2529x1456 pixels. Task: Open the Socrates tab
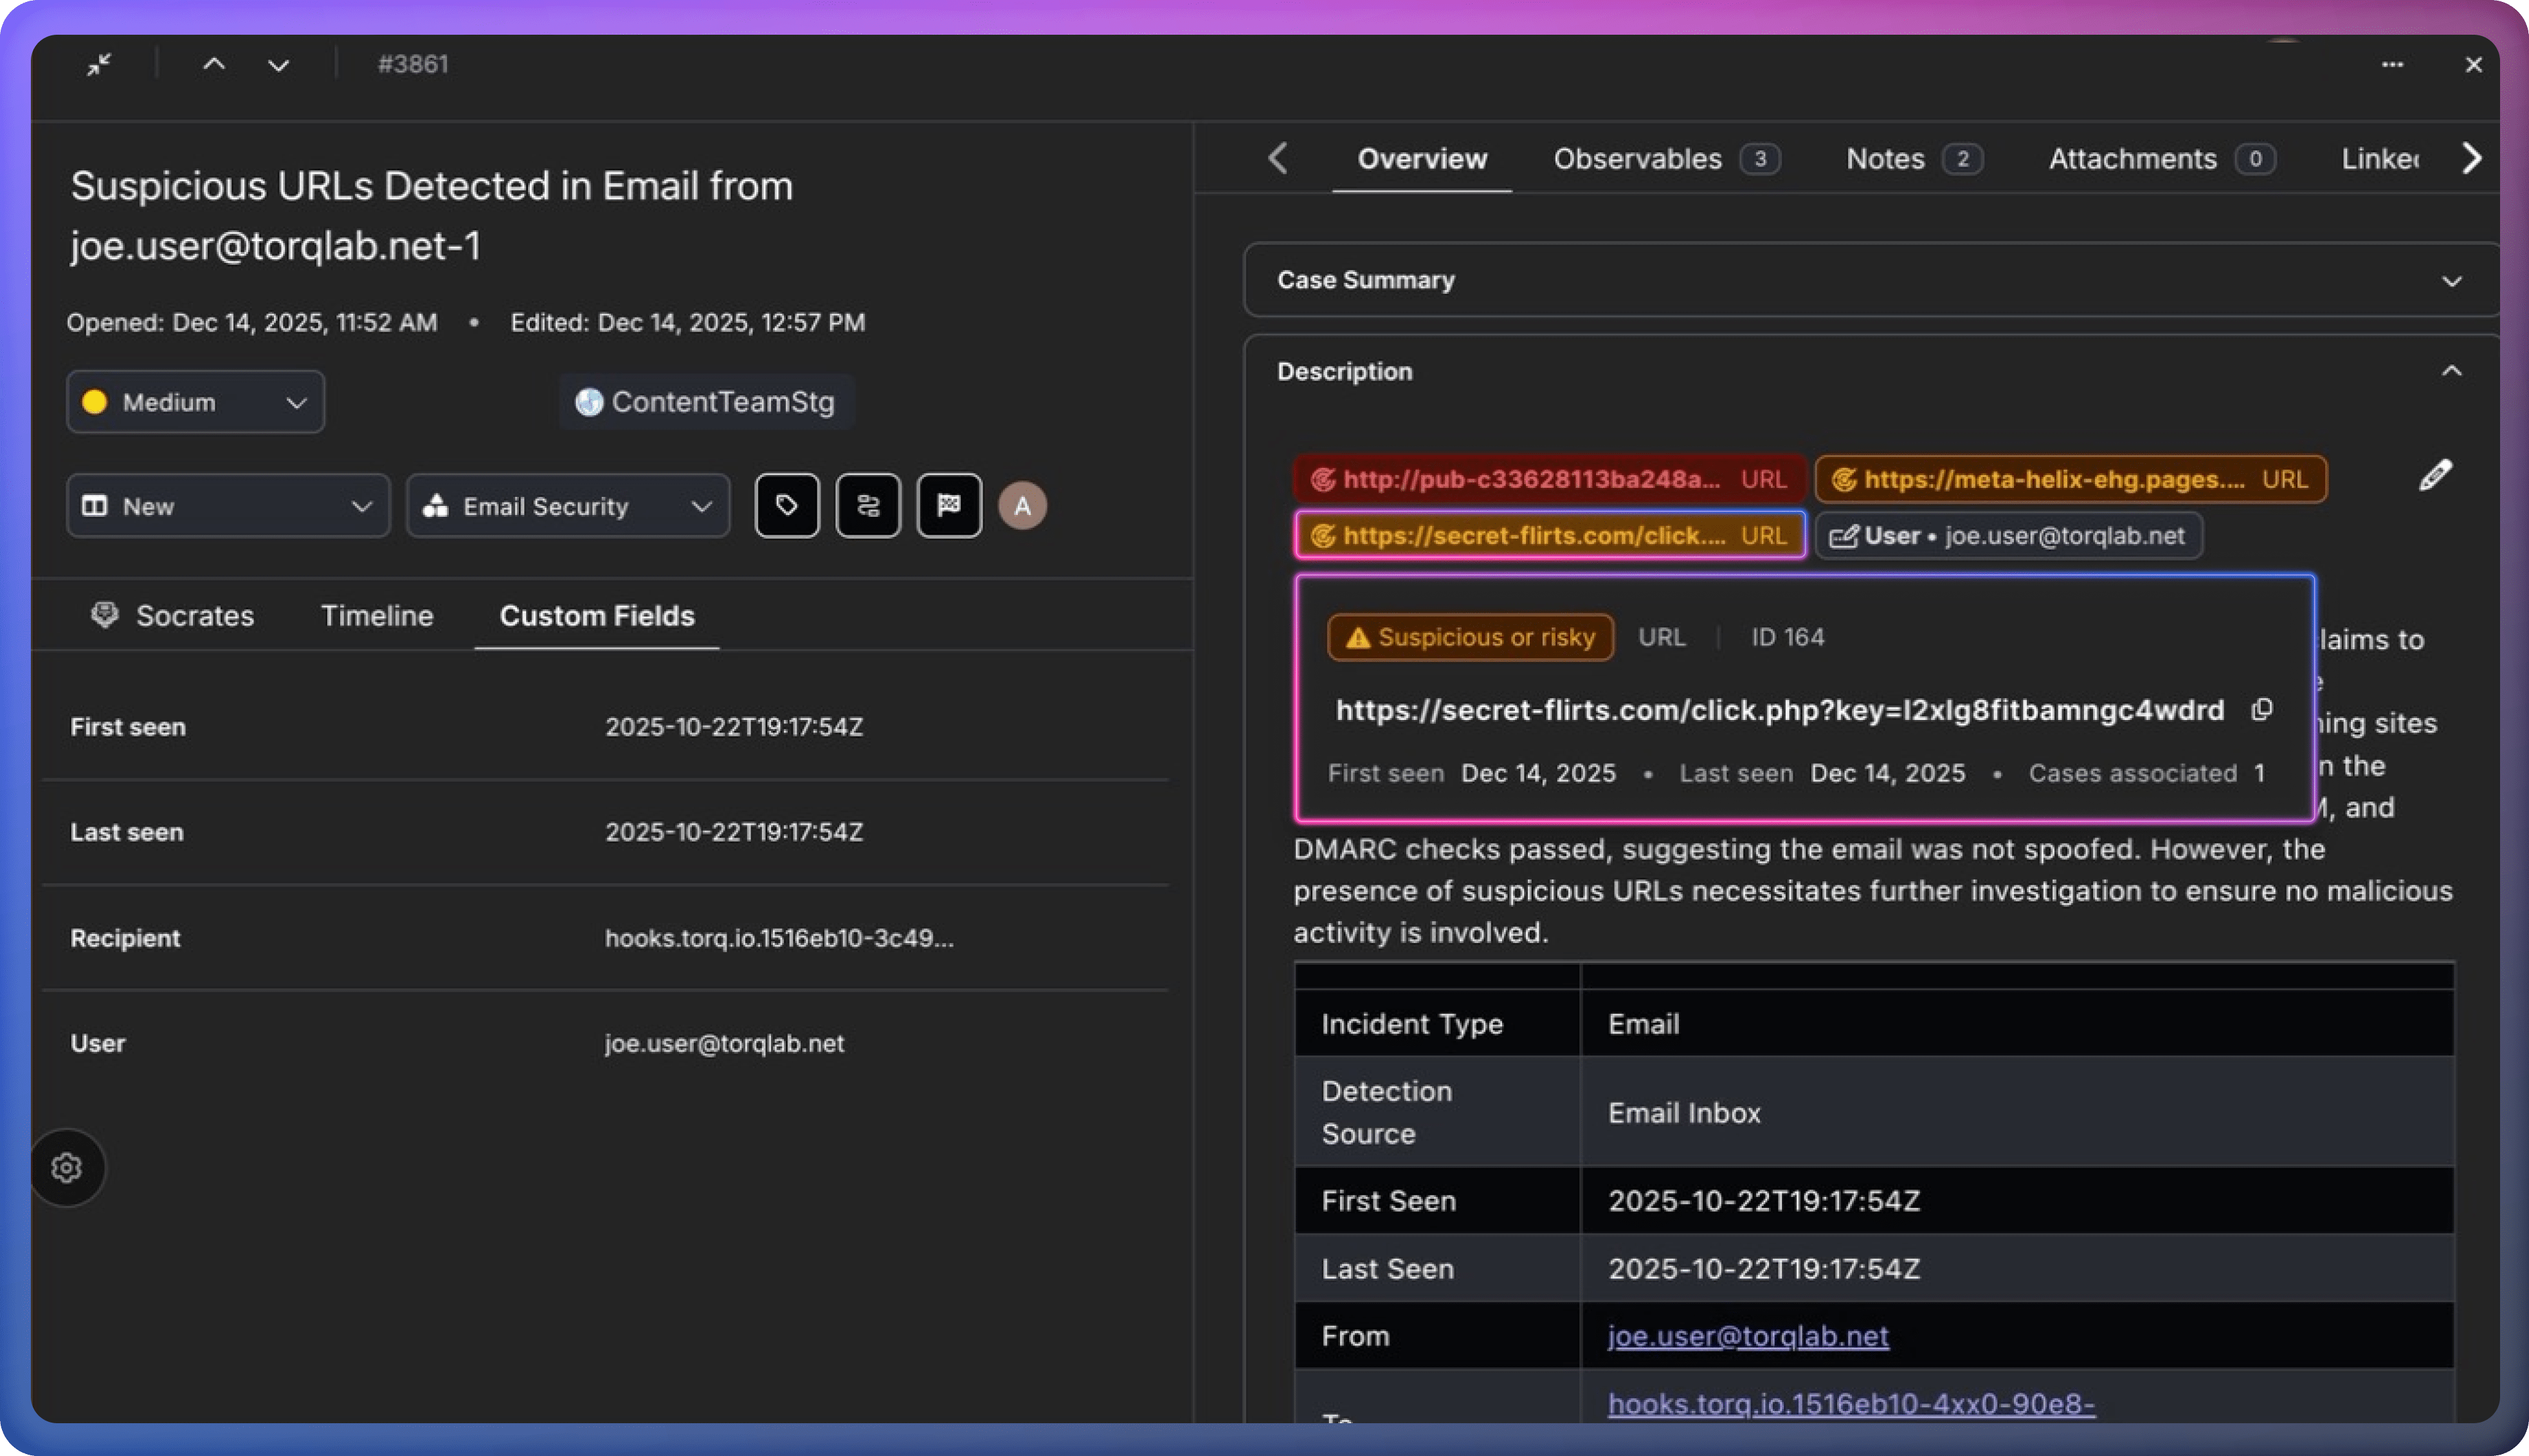pos(173,616)
